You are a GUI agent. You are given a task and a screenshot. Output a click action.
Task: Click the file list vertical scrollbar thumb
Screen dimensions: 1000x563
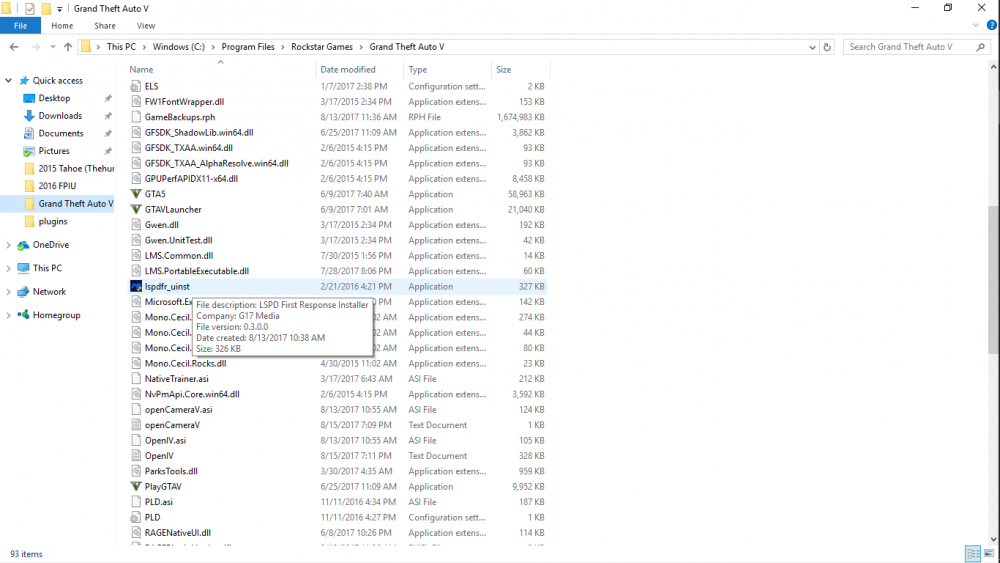(993, 279)
